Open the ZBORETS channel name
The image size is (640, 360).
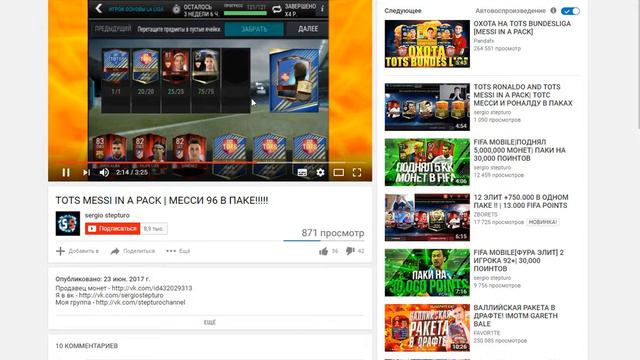coord(485,214)
